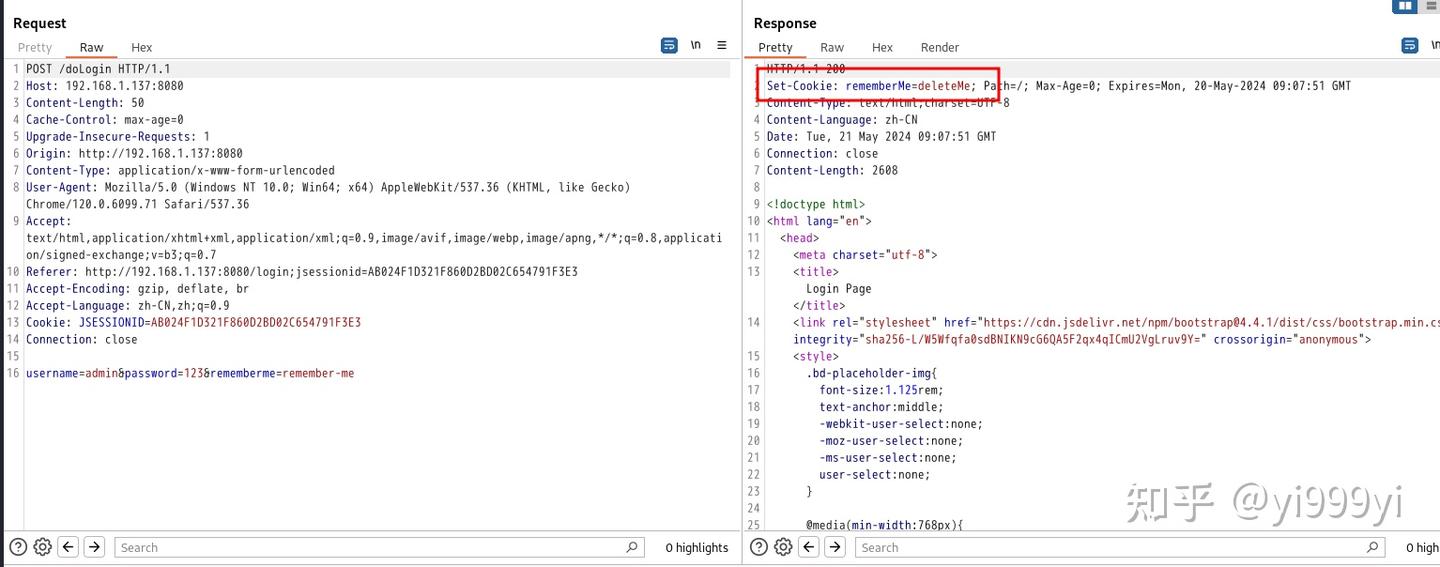Screen dimensions: 1440x567
Task: Select the Hex tab in Response panel
Action: click(882, 47)
